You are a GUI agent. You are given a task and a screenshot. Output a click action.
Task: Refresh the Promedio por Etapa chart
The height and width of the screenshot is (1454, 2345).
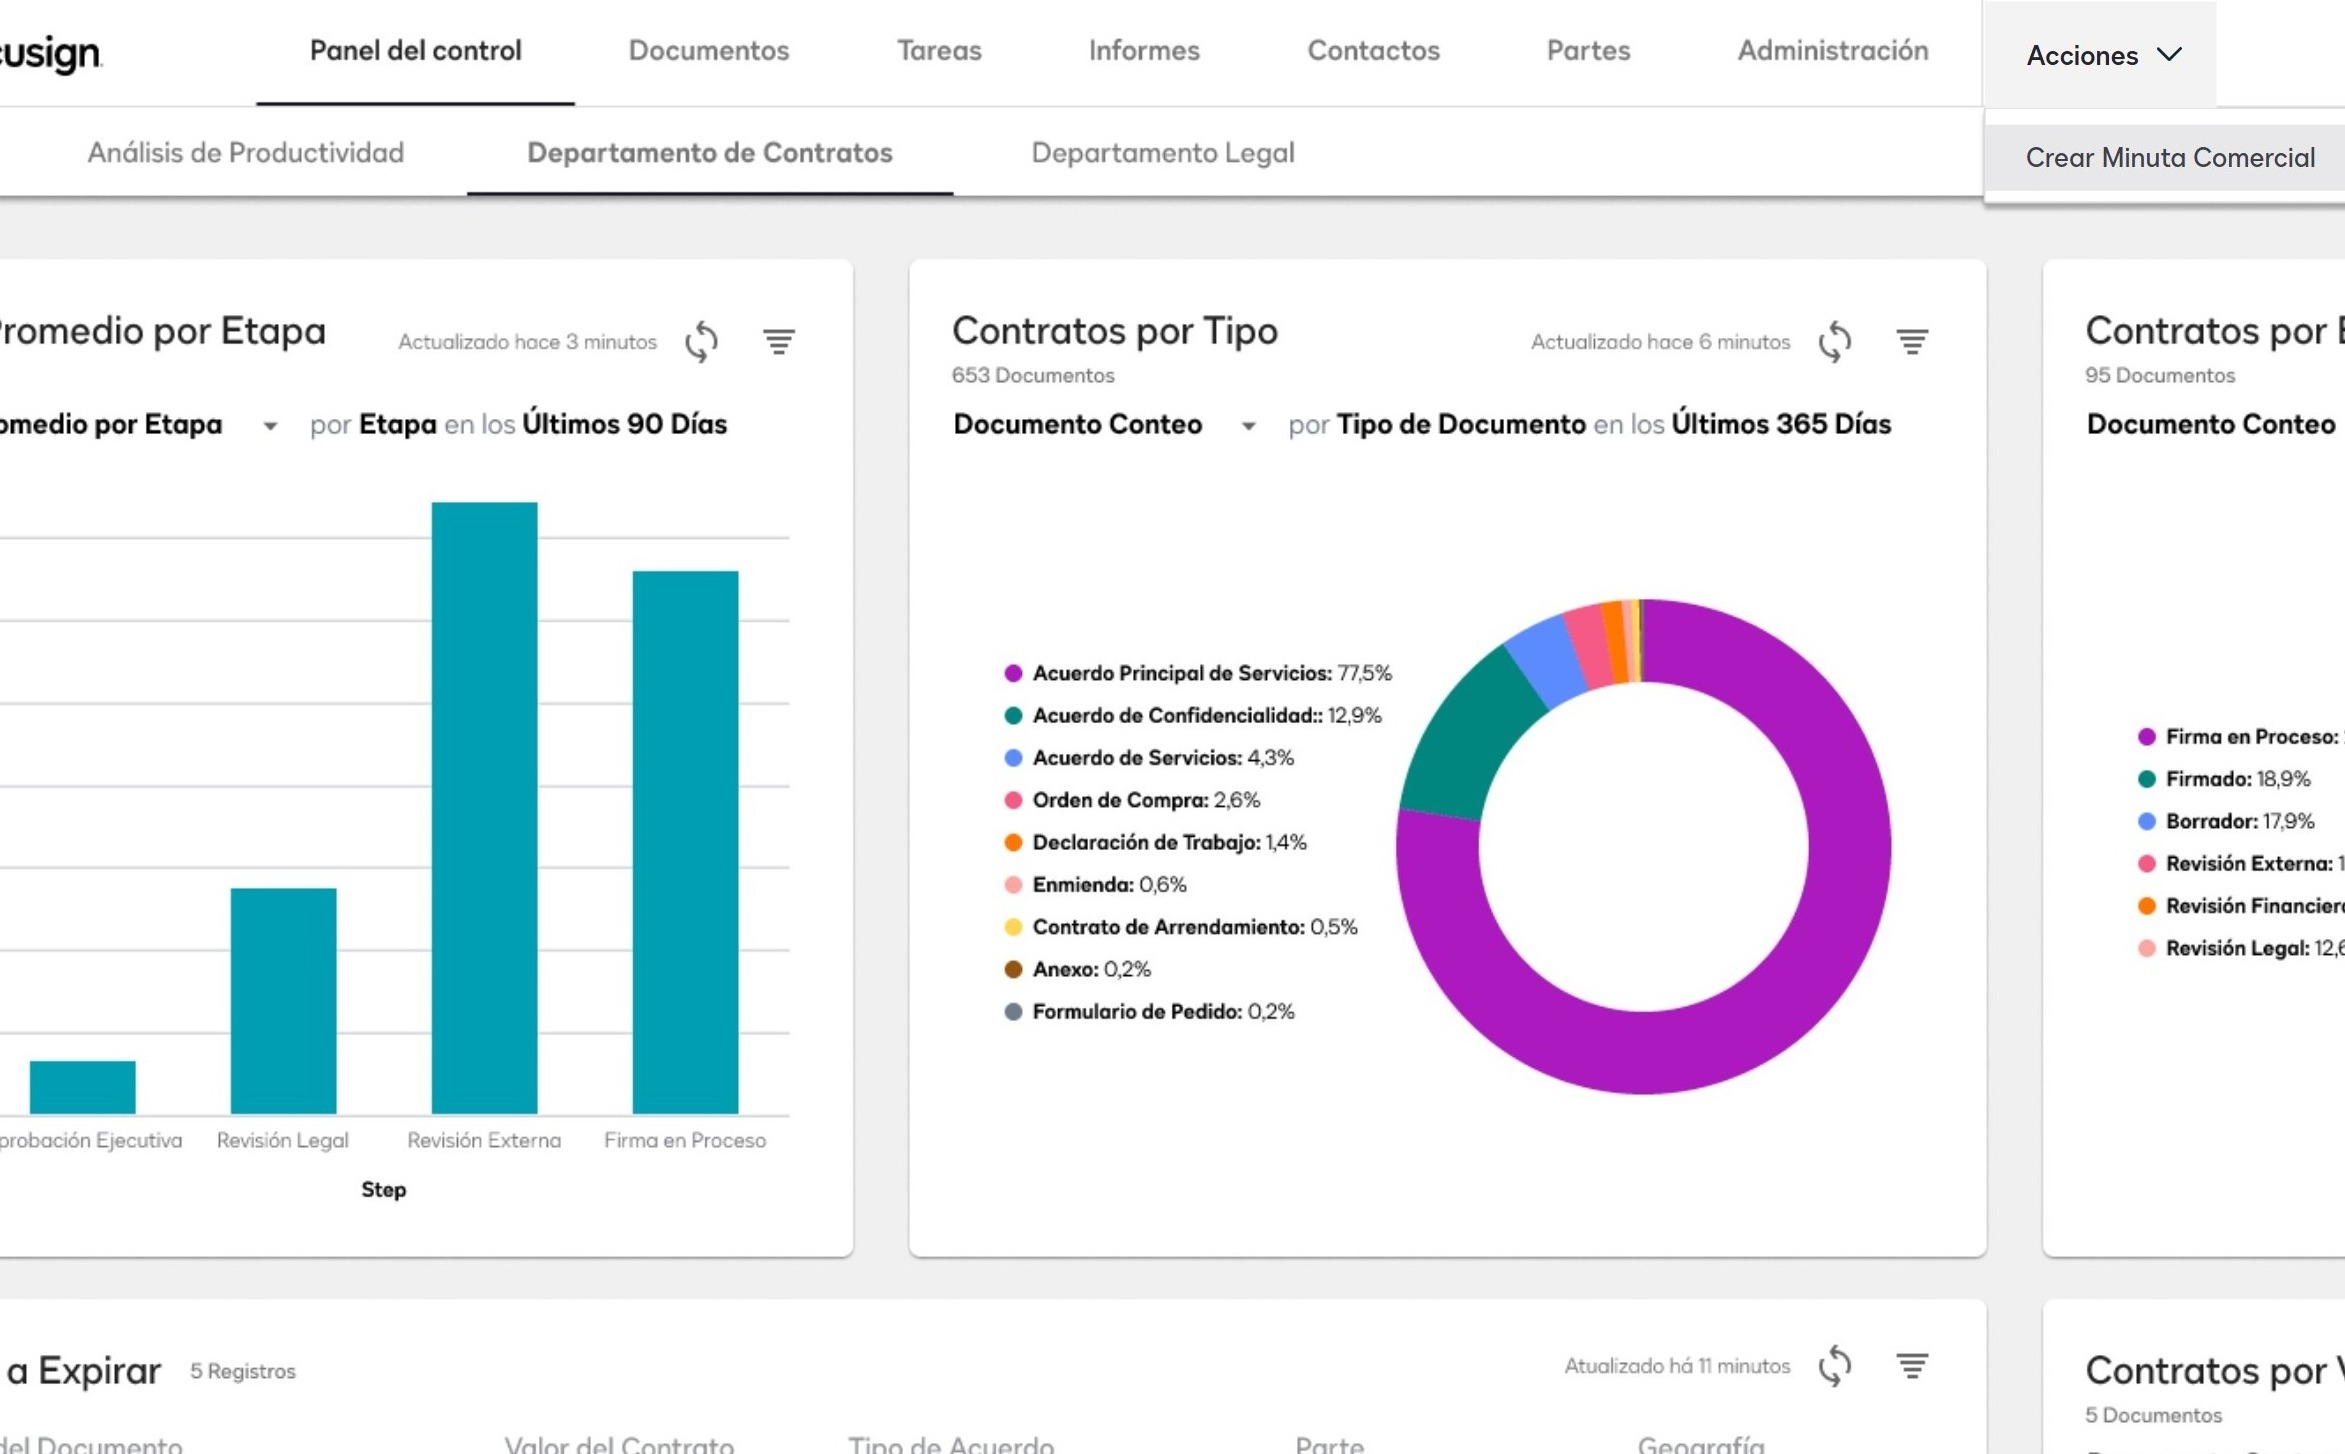701,342
